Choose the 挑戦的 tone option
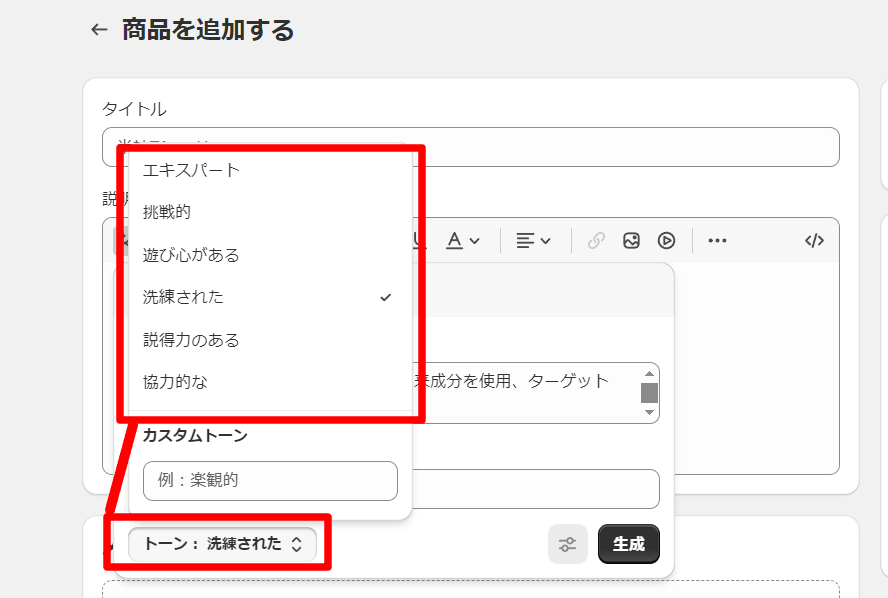Screen dimensions: 888x598 point(167,212)
